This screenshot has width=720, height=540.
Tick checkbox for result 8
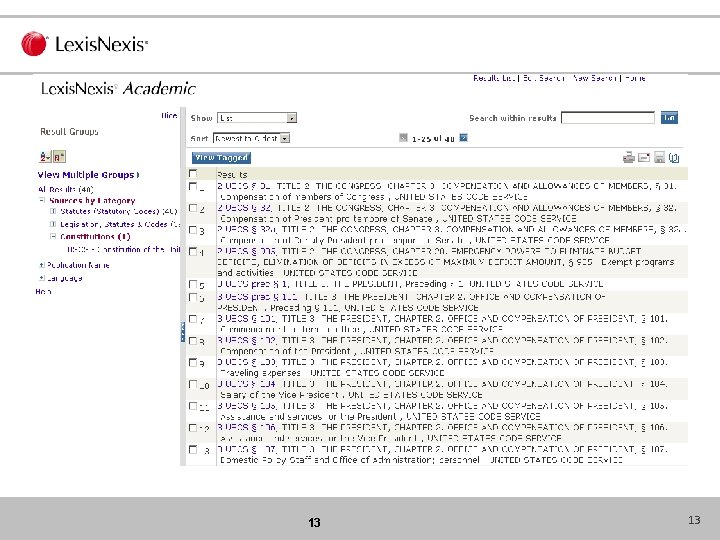[193, 341]
